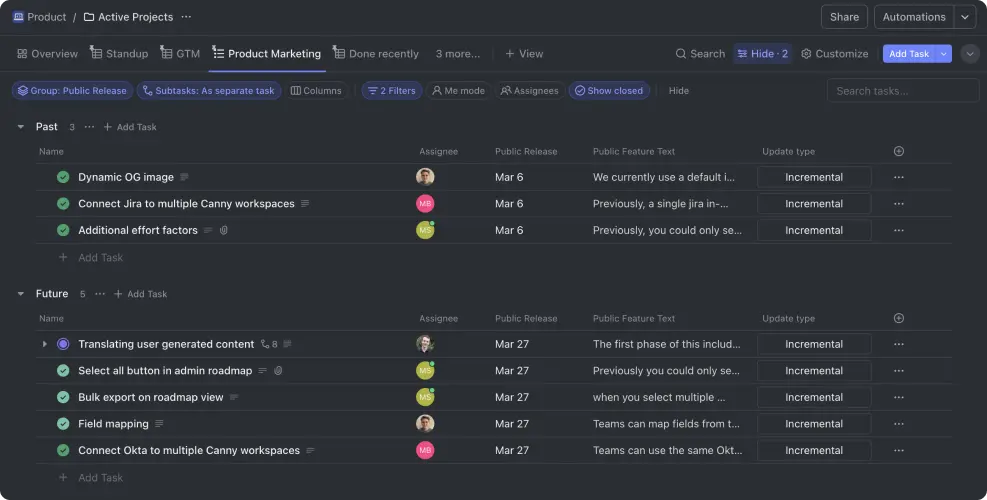Open the Done recently tab

point(376,54)
